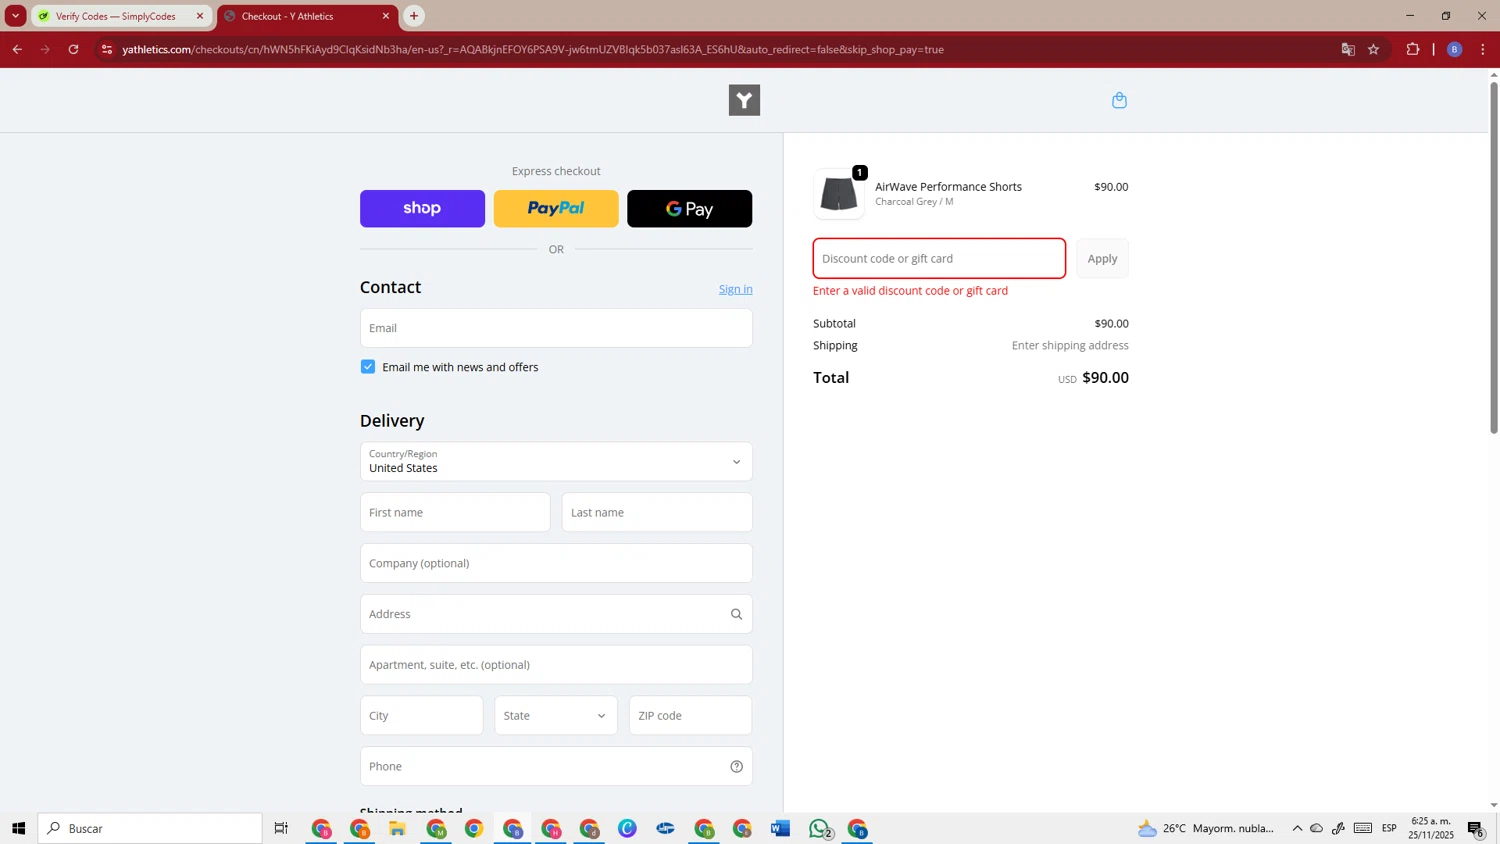Click the address search magnifier icon

(736, 614)
